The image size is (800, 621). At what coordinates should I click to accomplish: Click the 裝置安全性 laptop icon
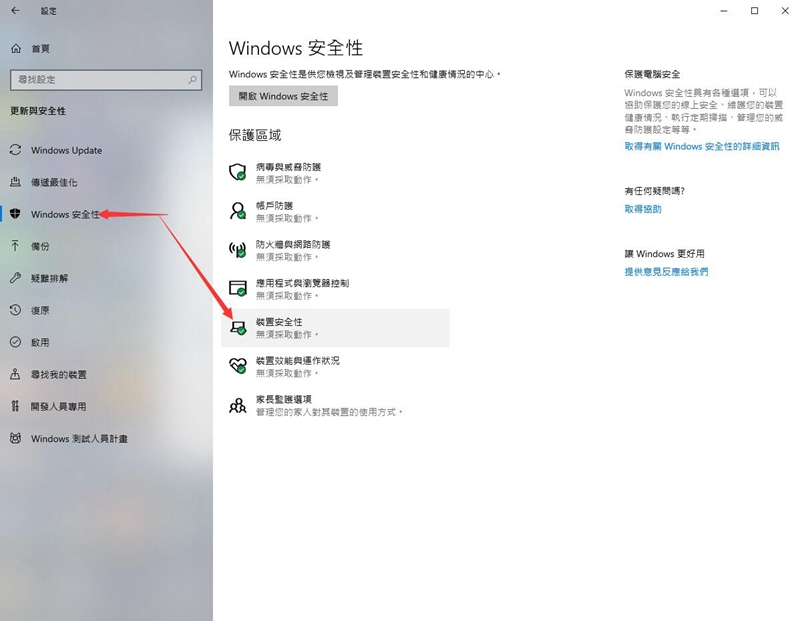(238, 327)
